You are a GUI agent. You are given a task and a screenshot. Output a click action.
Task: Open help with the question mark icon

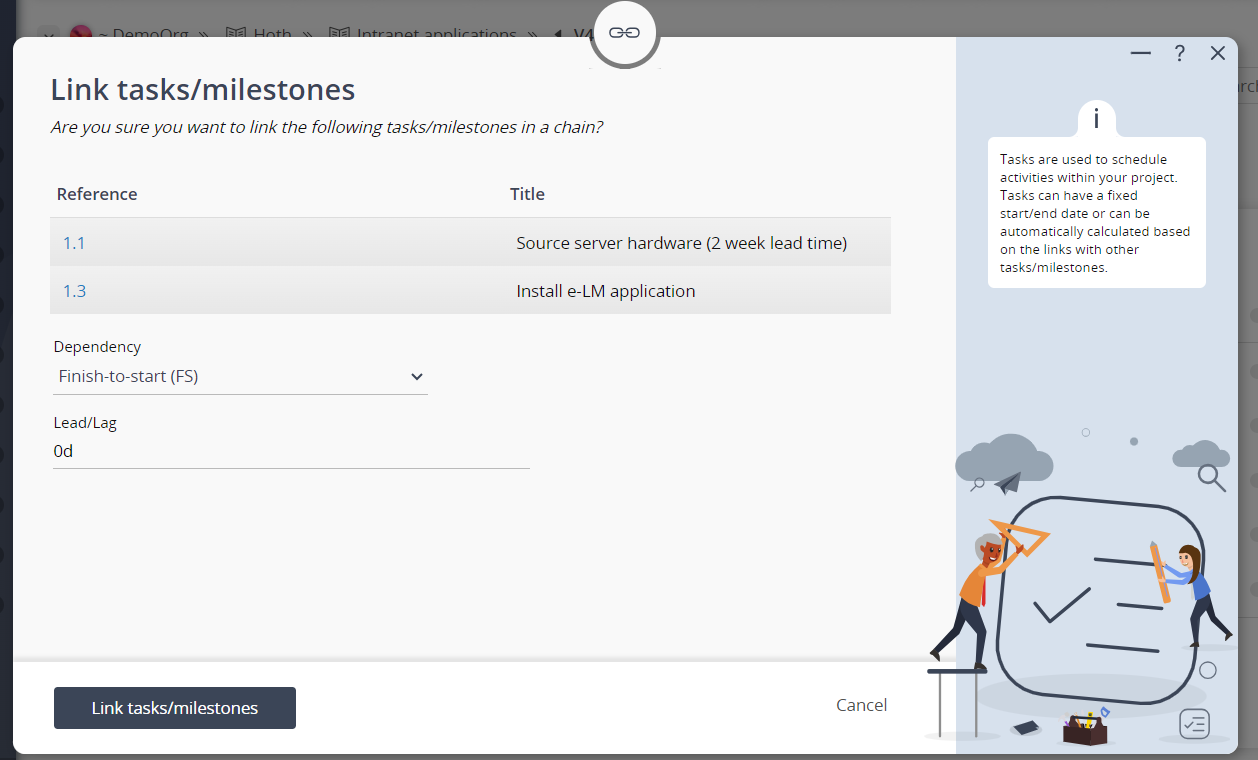pyautogui.click(x=1180, y=54)
